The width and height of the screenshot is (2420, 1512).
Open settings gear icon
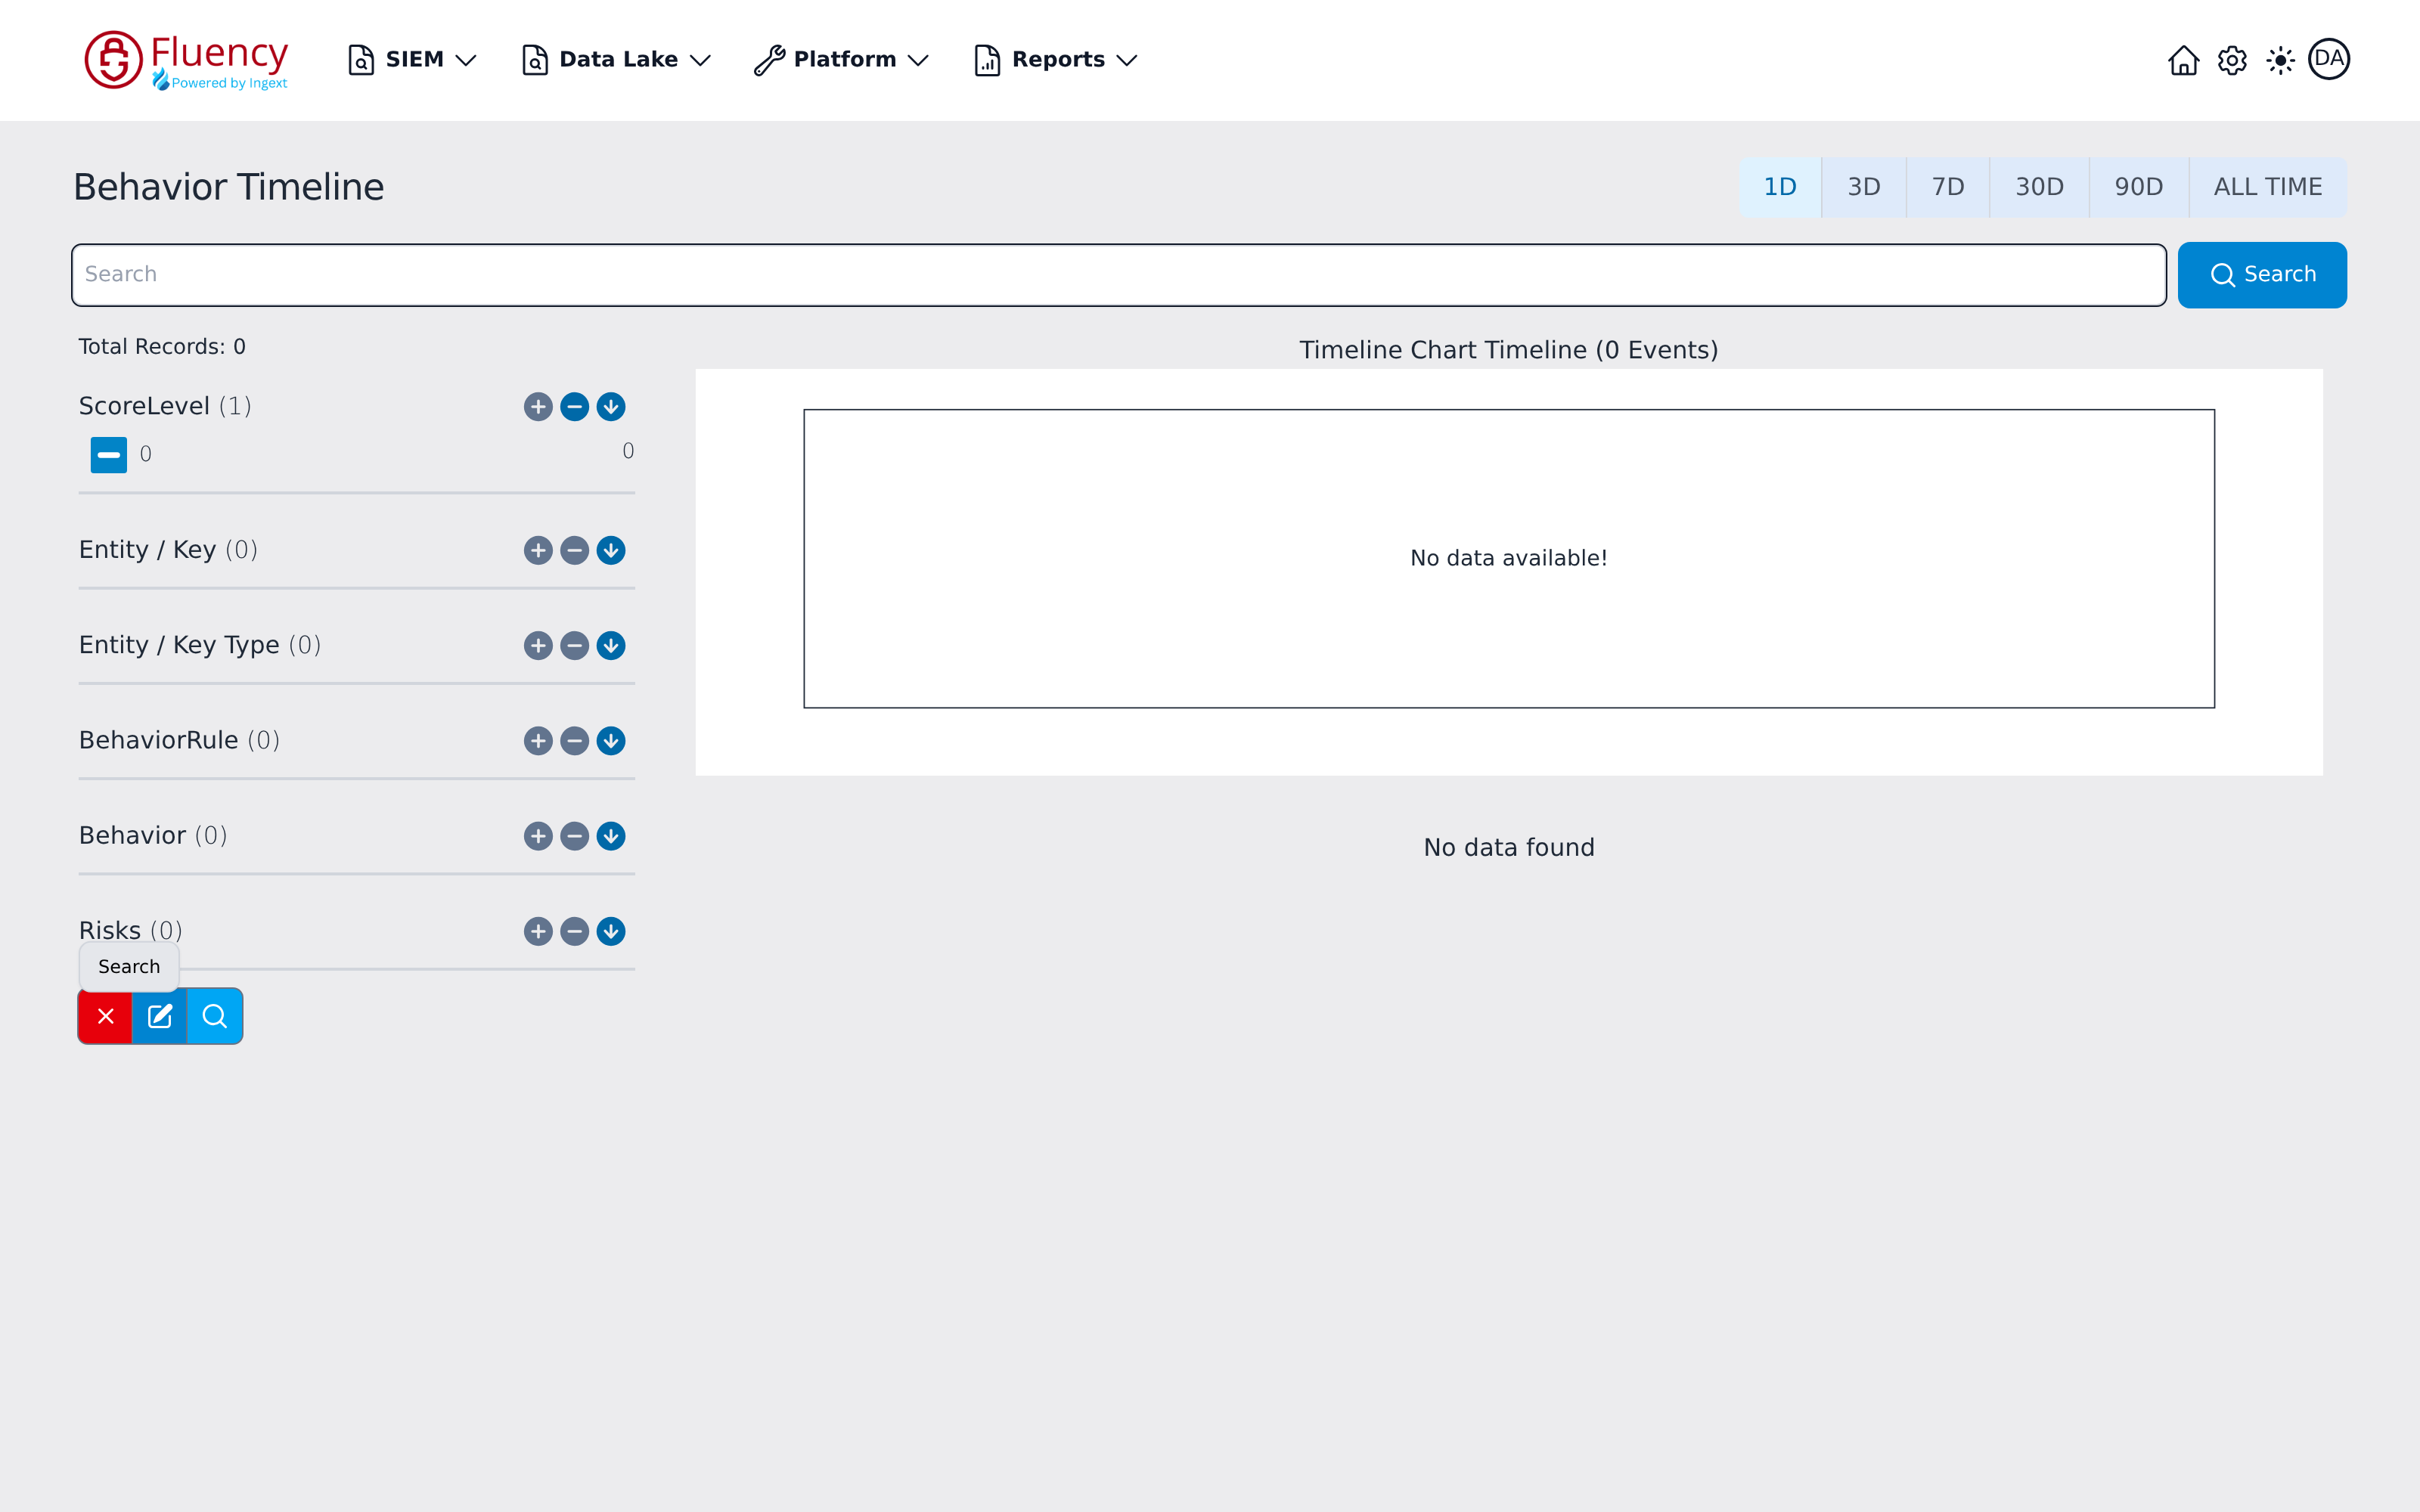coord(2232,60)
